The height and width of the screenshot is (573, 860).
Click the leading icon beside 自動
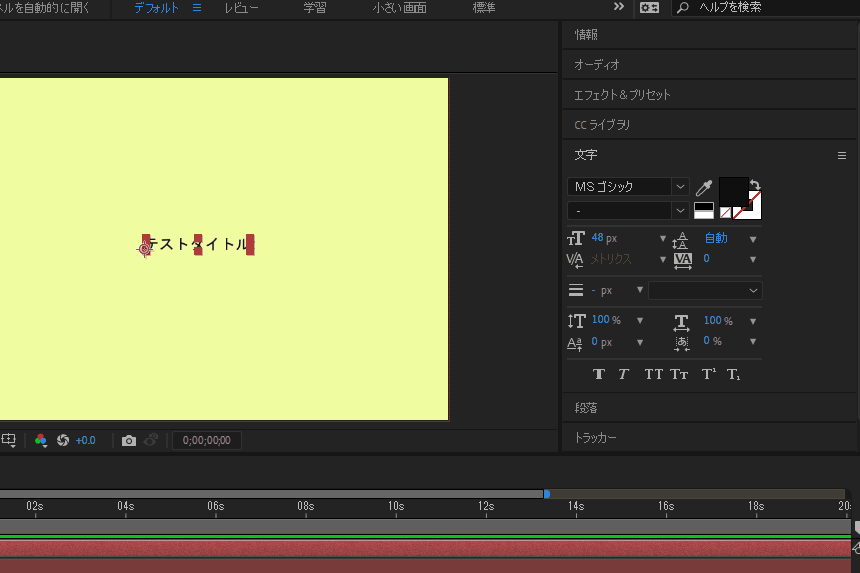pyautogui.click(x=681, y=240)
